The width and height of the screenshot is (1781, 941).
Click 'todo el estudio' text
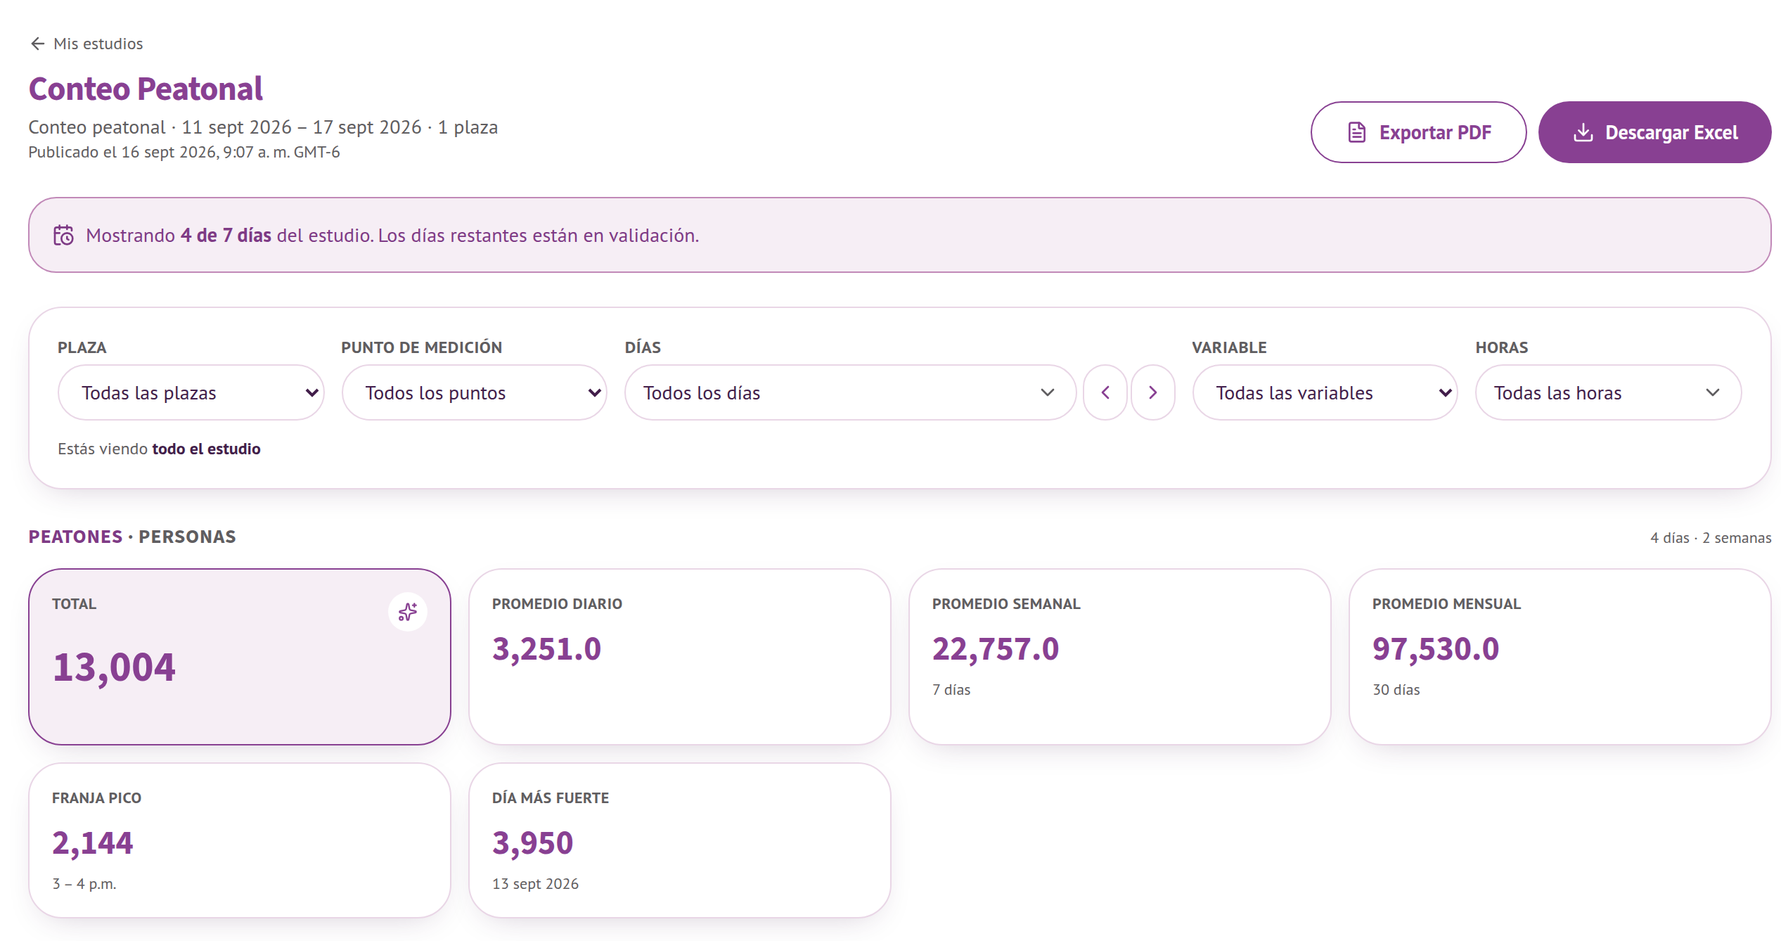pyautogui.click(x=206, y=449)
